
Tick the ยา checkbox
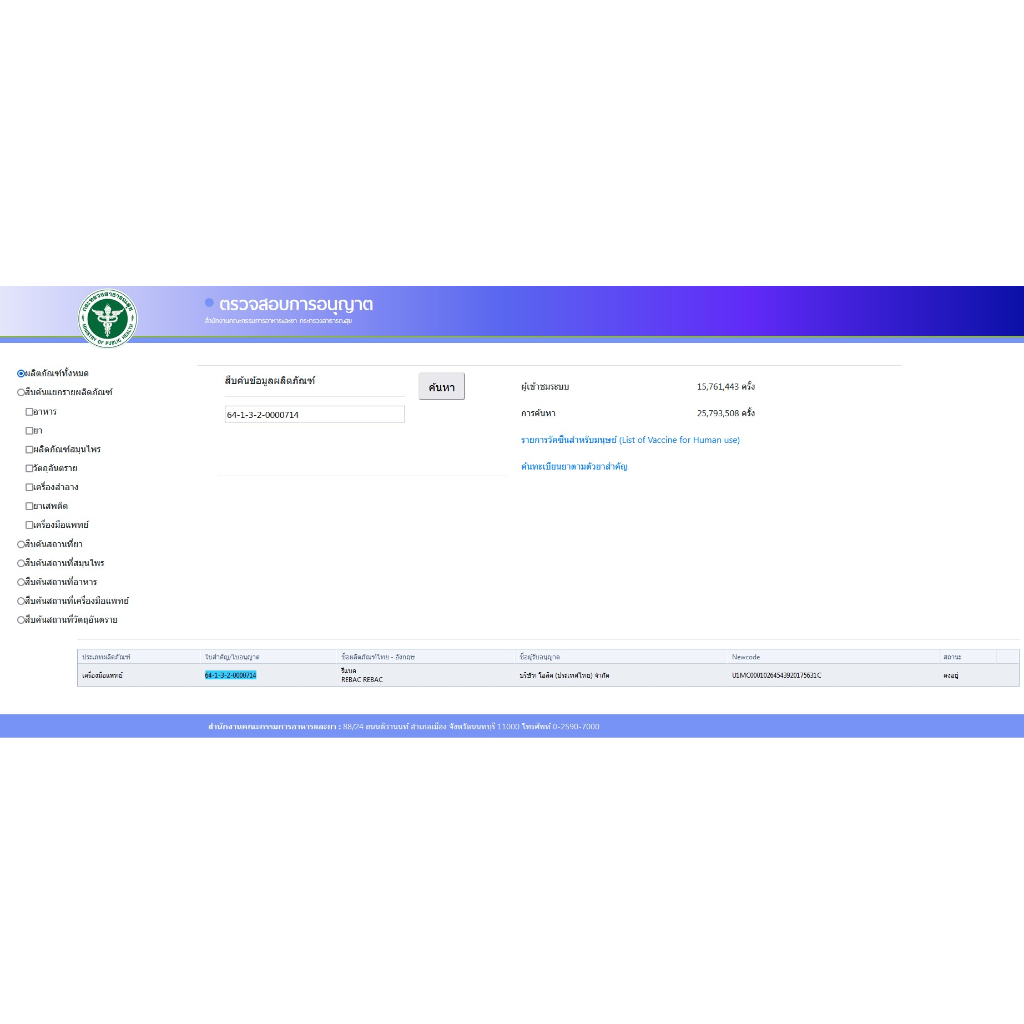pos(30,430)
